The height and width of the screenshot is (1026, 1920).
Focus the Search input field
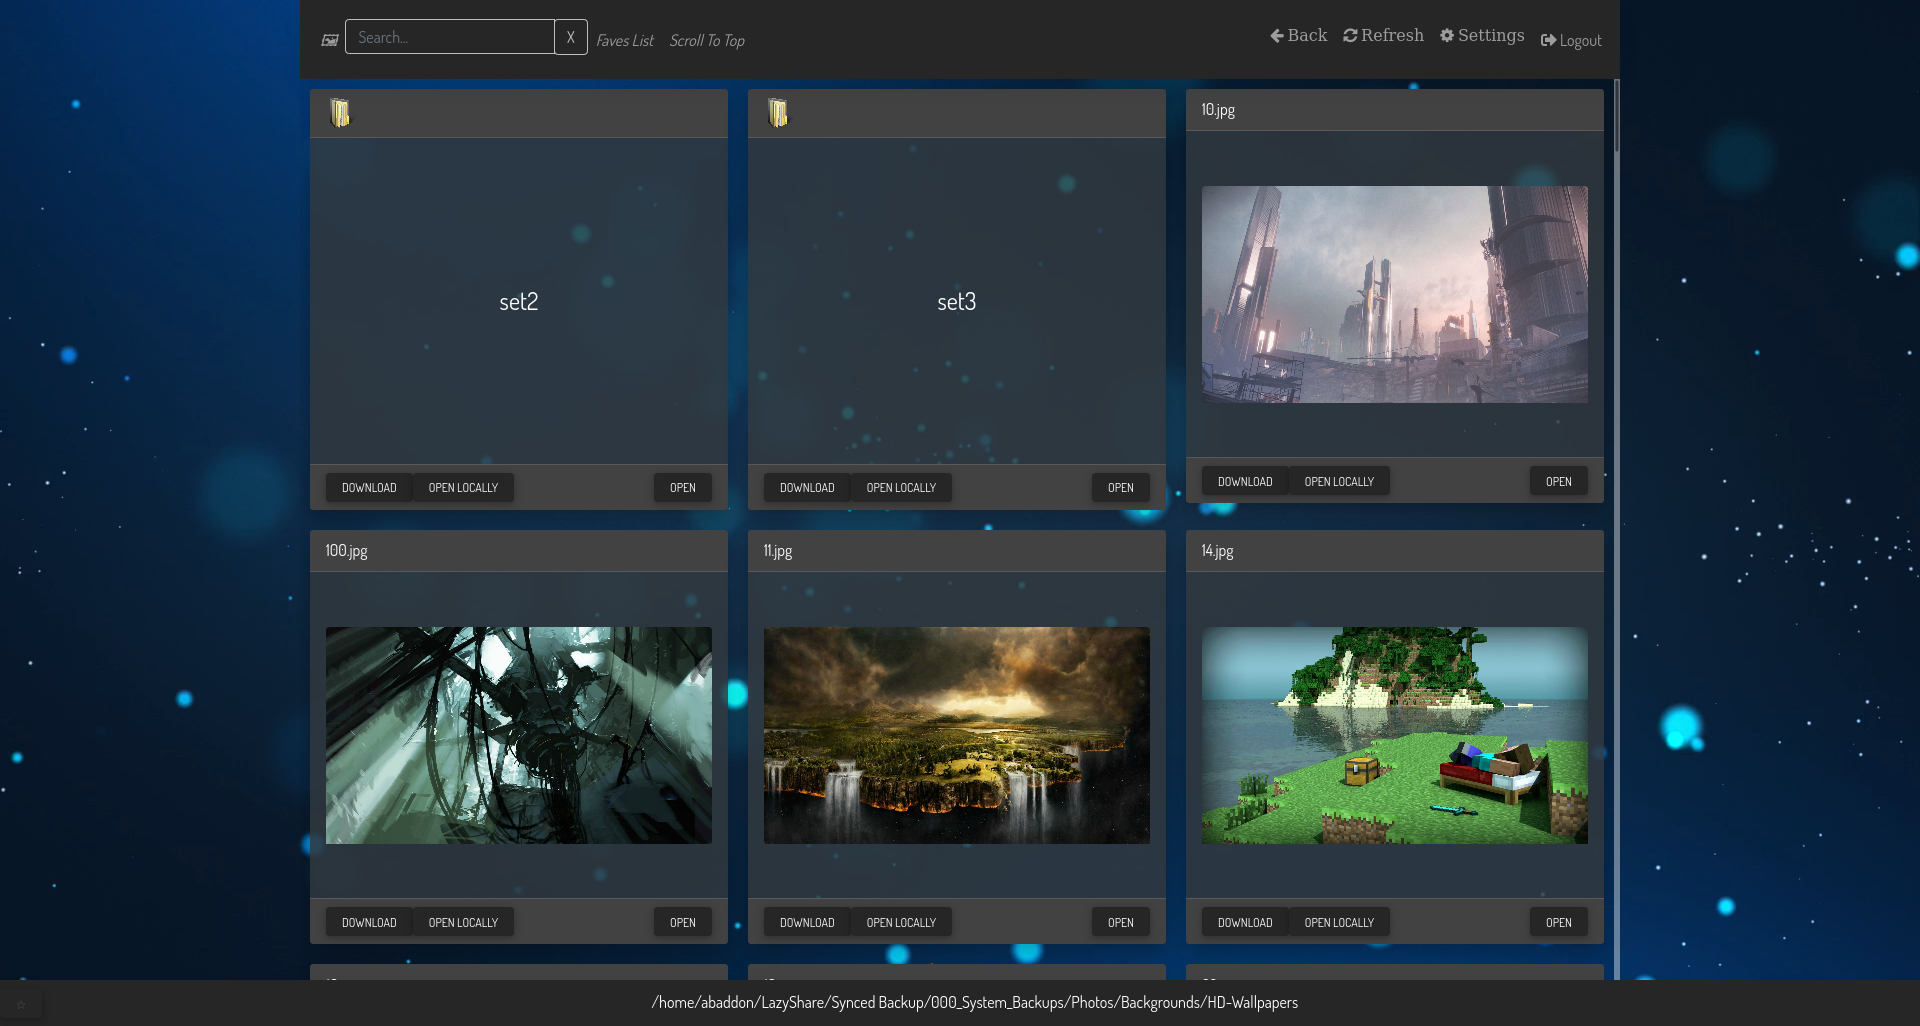450,37
